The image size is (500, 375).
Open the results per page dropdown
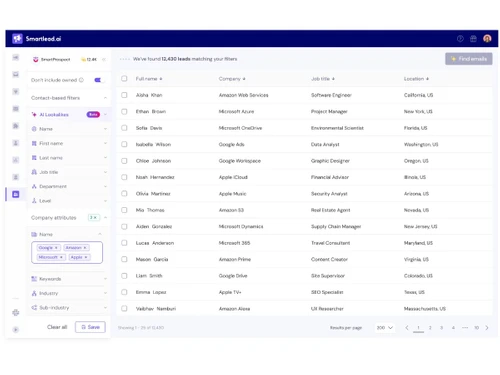pos(385,328)
